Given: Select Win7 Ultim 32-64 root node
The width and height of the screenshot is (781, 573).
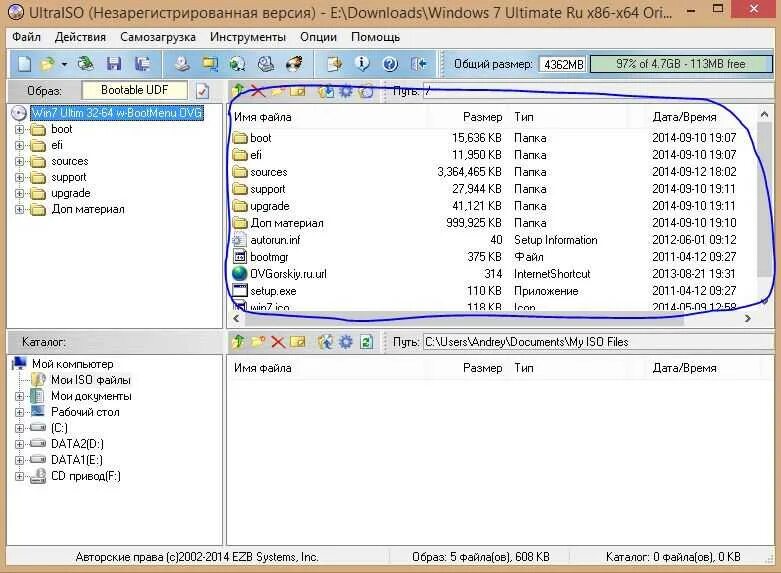Looking at the screenshot, I should pyautogui.click(x=117, y=113).
